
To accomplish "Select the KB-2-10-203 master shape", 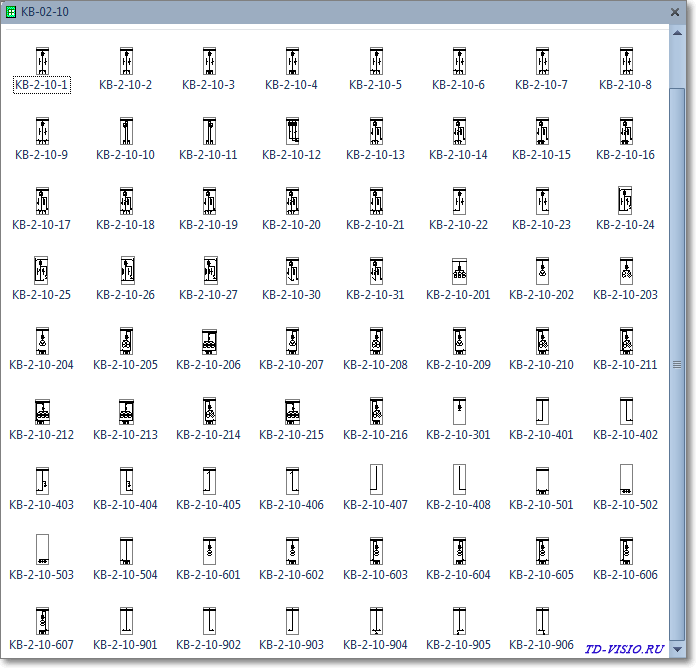I will coord(626,271).
